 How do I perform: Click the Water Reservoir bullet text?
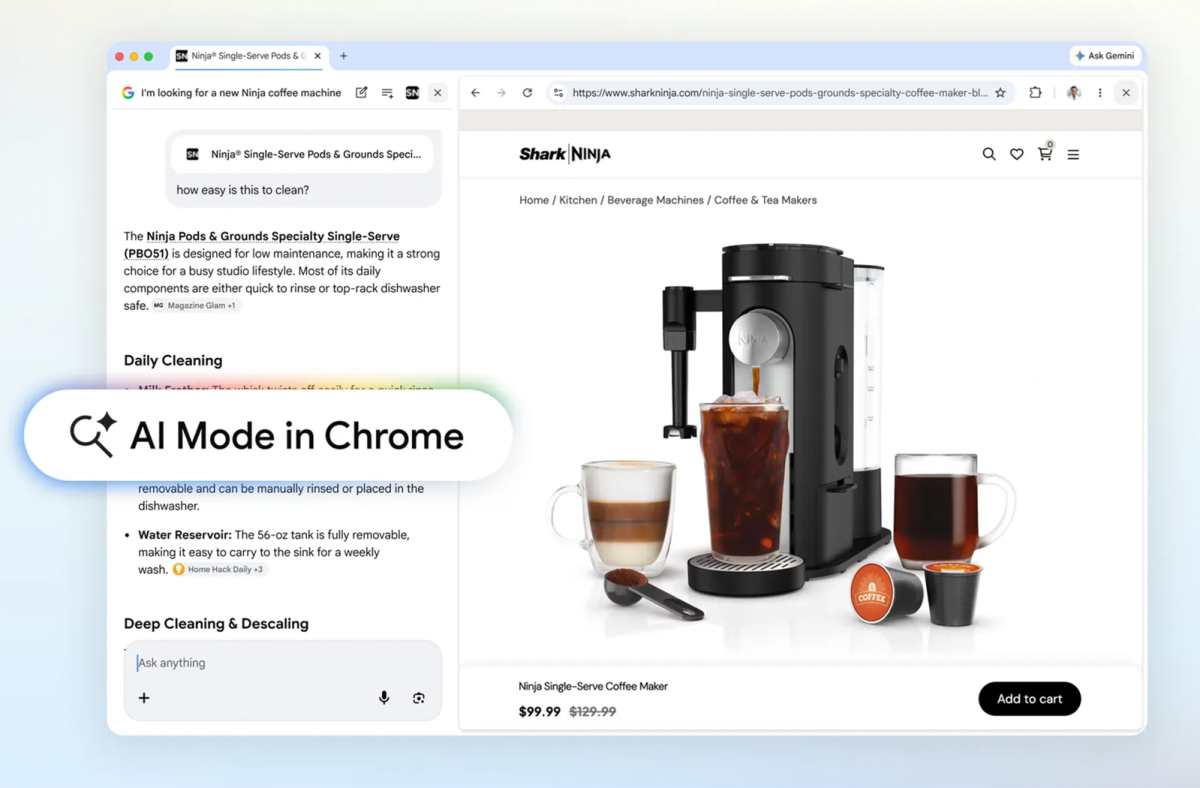[x=274, y=552]
